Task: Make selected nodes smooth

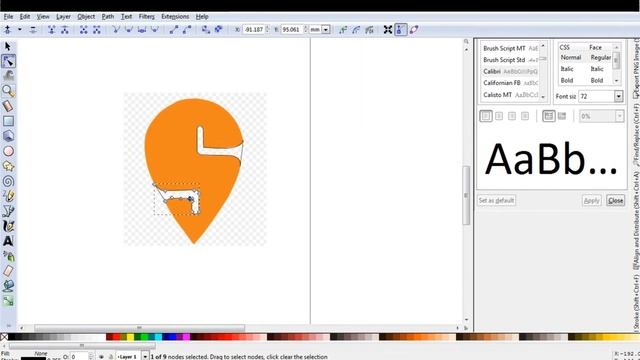Action: [129, 29]
